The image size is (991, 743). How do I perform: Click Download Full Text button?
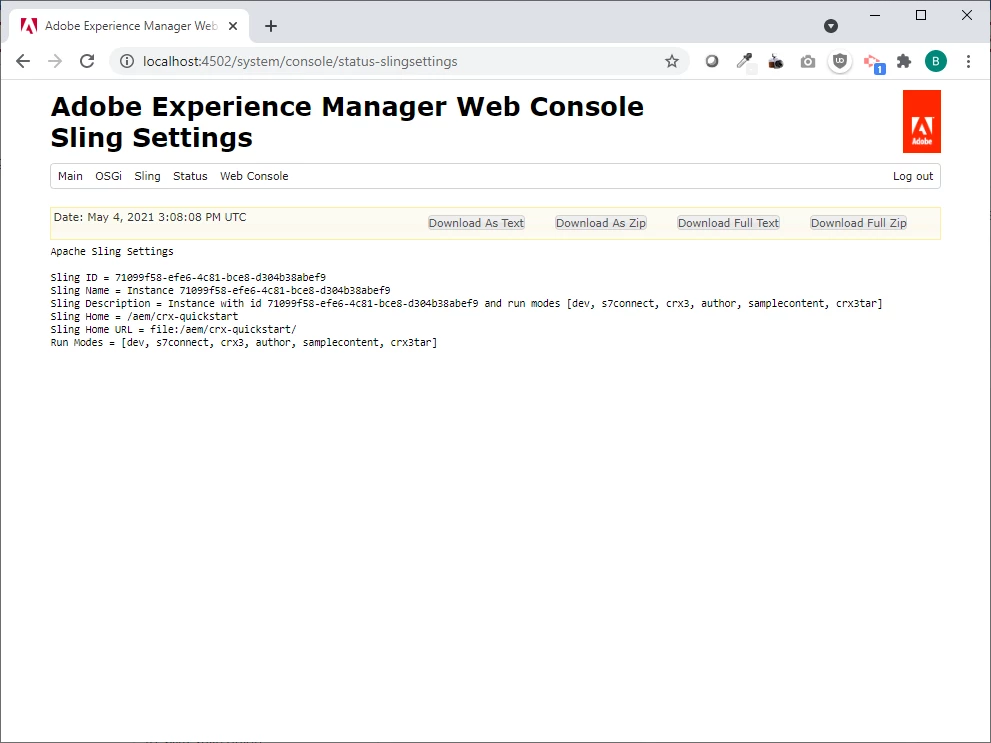(729, 223)
